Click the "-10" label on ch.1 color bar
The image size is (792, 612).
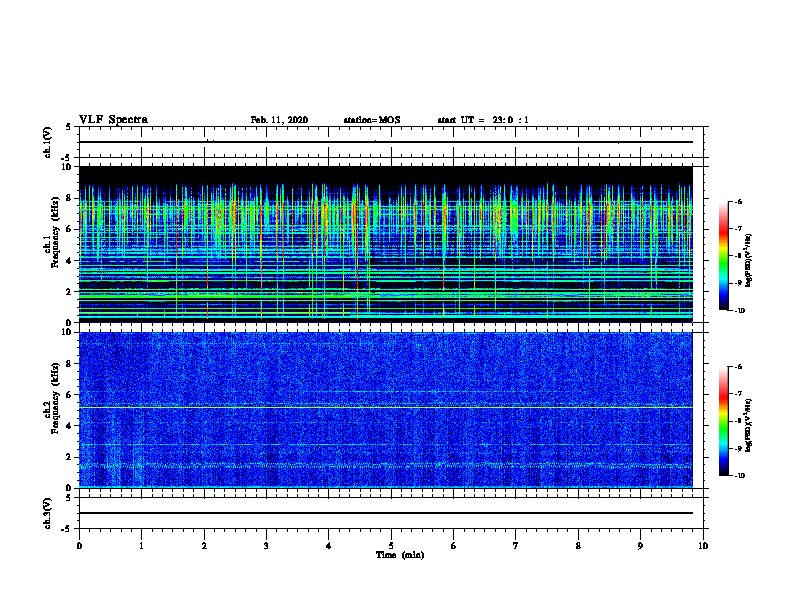740,311
